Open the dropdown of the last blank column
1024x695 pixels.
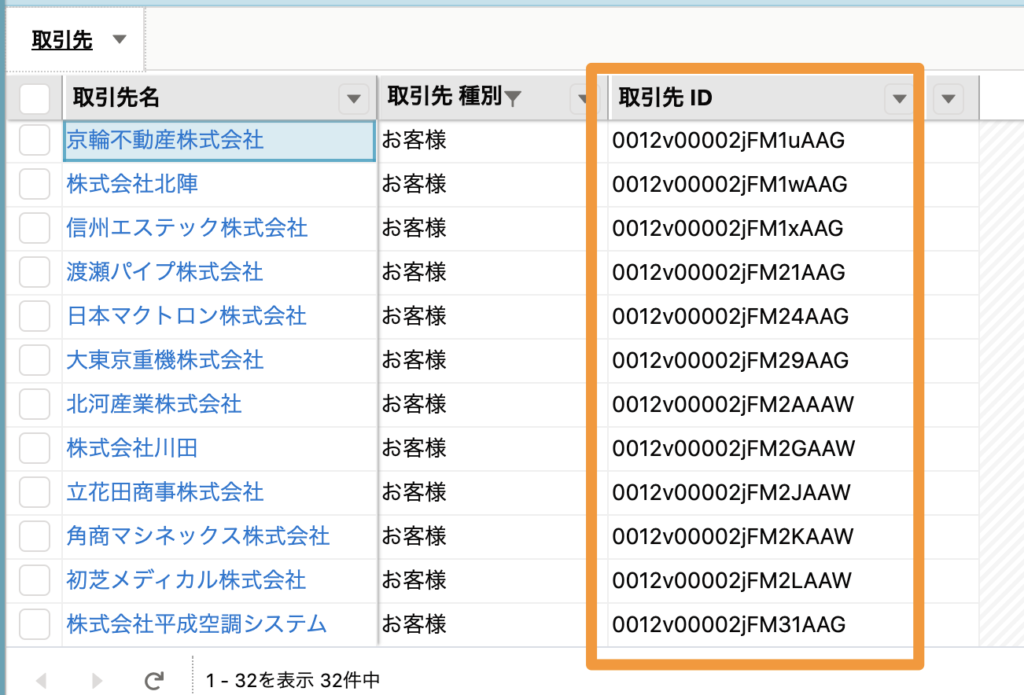pyautogui.click(x=948, y=99)
